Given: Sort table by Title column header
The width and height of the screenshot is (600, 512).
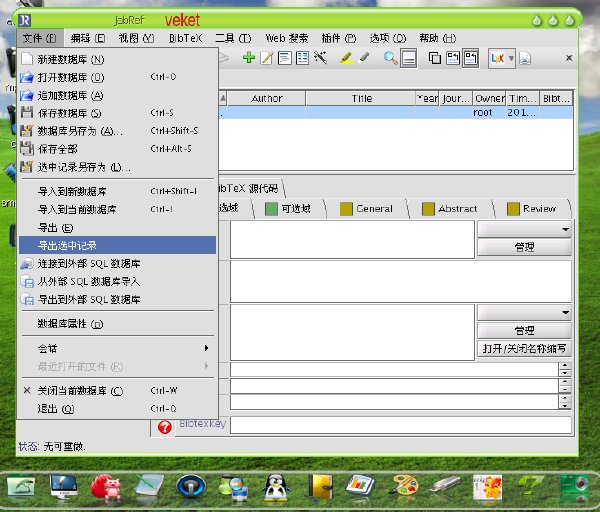Looking at the screenshot, I should click(361, 98).
